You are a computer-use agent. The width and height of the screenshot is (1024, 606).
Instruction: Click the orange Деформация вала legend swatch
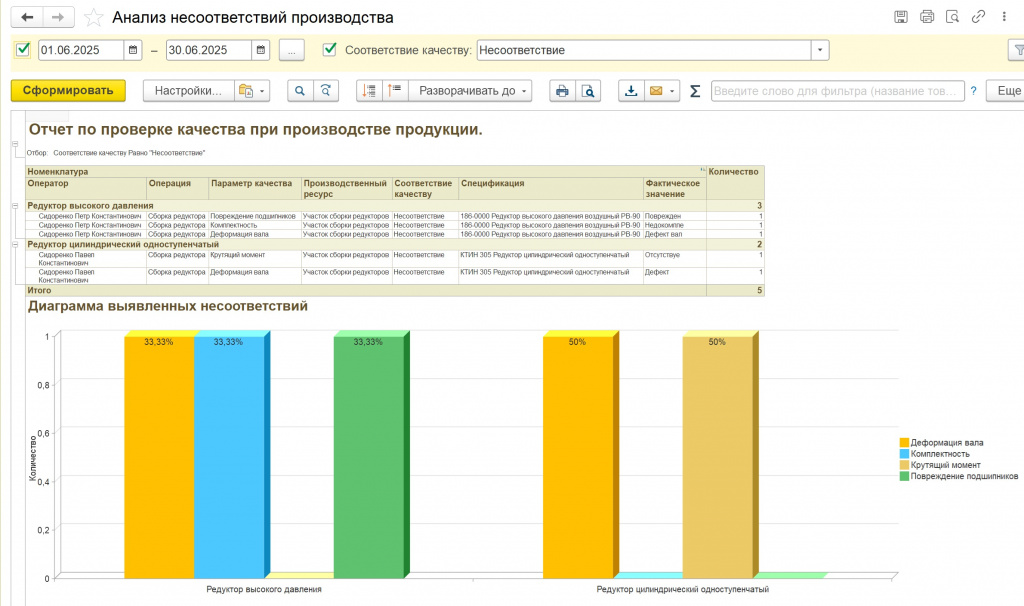(x=904, y=443)
